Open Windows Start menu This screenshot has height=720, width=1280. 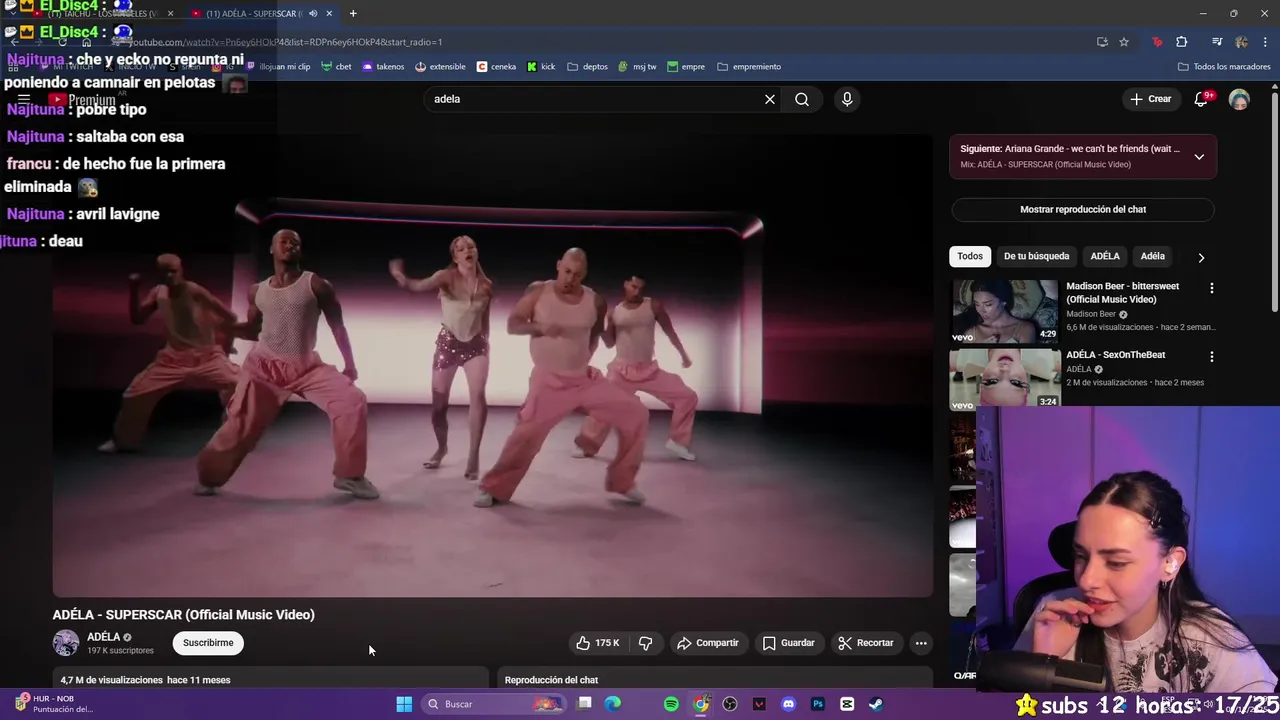click(404, 704)
